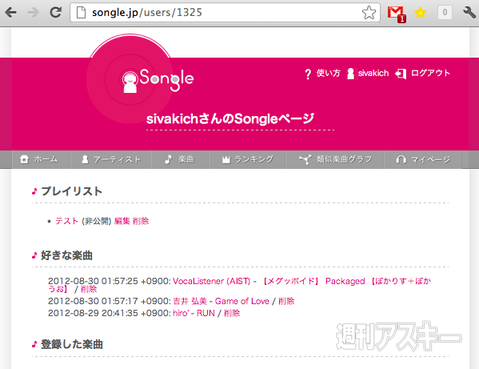Screen dimensions: 479x369
Task: Open the Chrome wrench menu
Action: (x=469, y=13)
